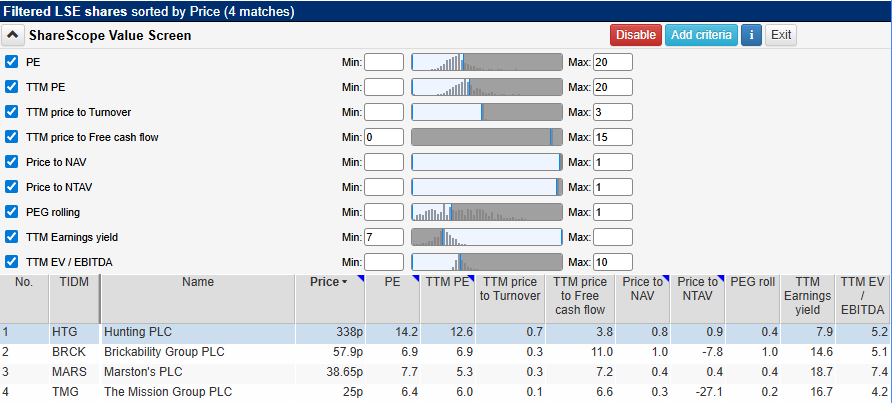This screenshot has height=403, width=892.
Task: Click the TTM price to Free cash flow Min field
Action: click(384, 137)
